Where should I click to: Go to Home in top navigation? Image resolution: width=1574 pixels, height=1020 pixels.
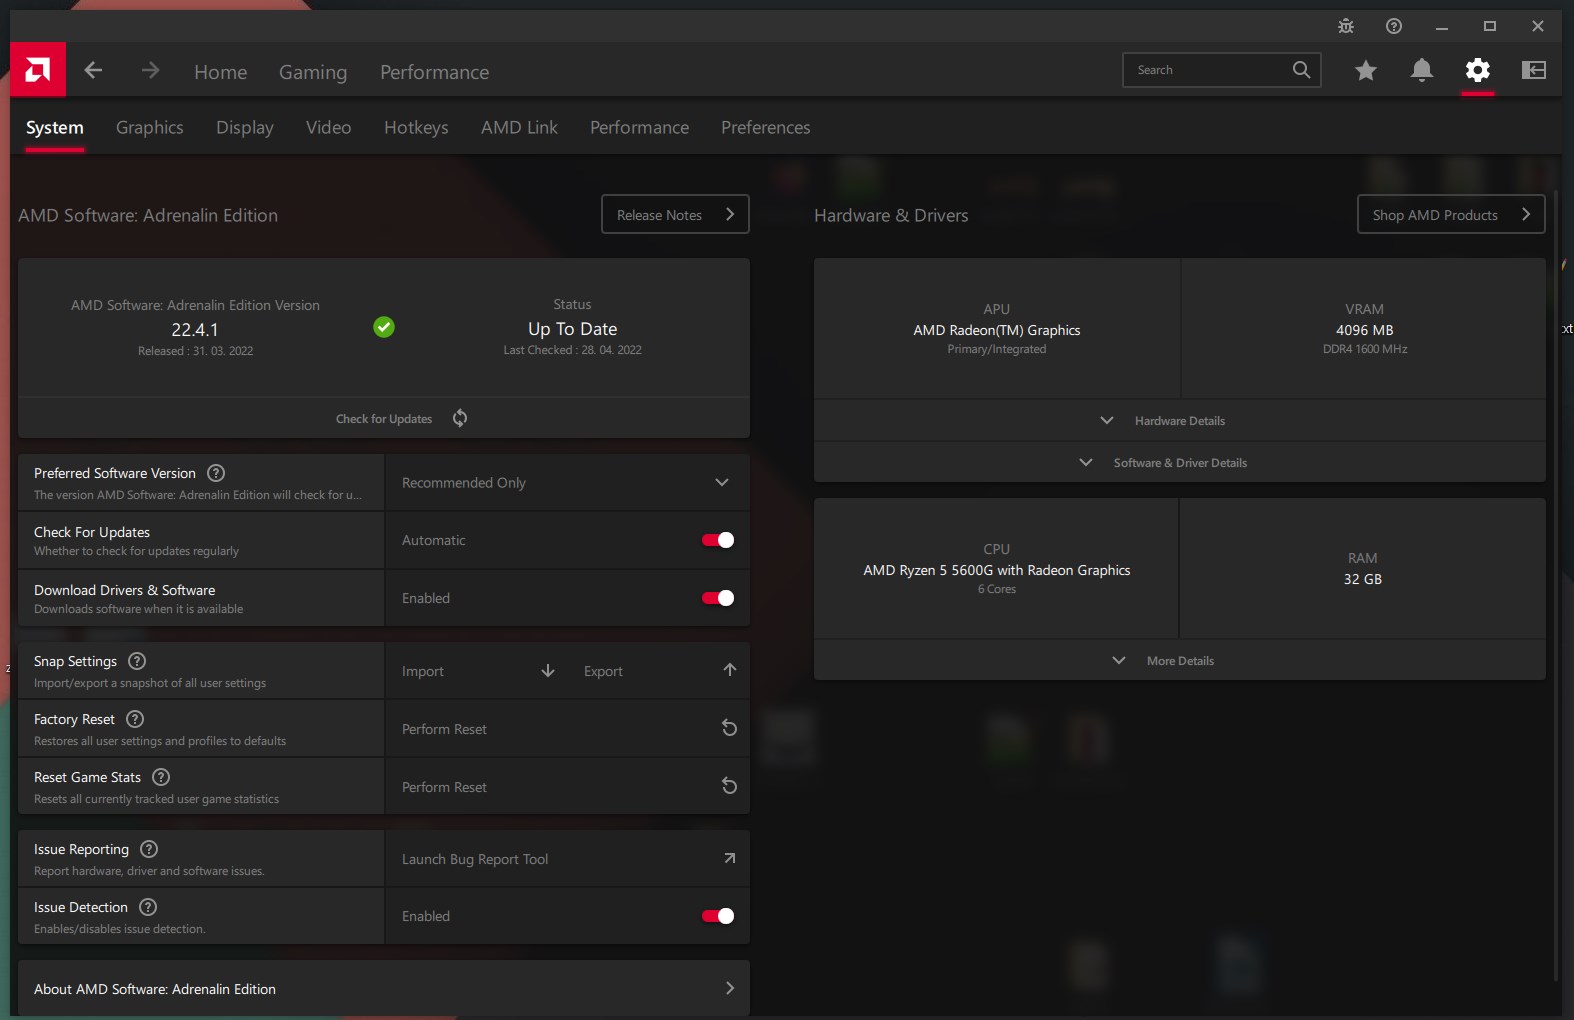pyautogui.click(x=221, y=72)
